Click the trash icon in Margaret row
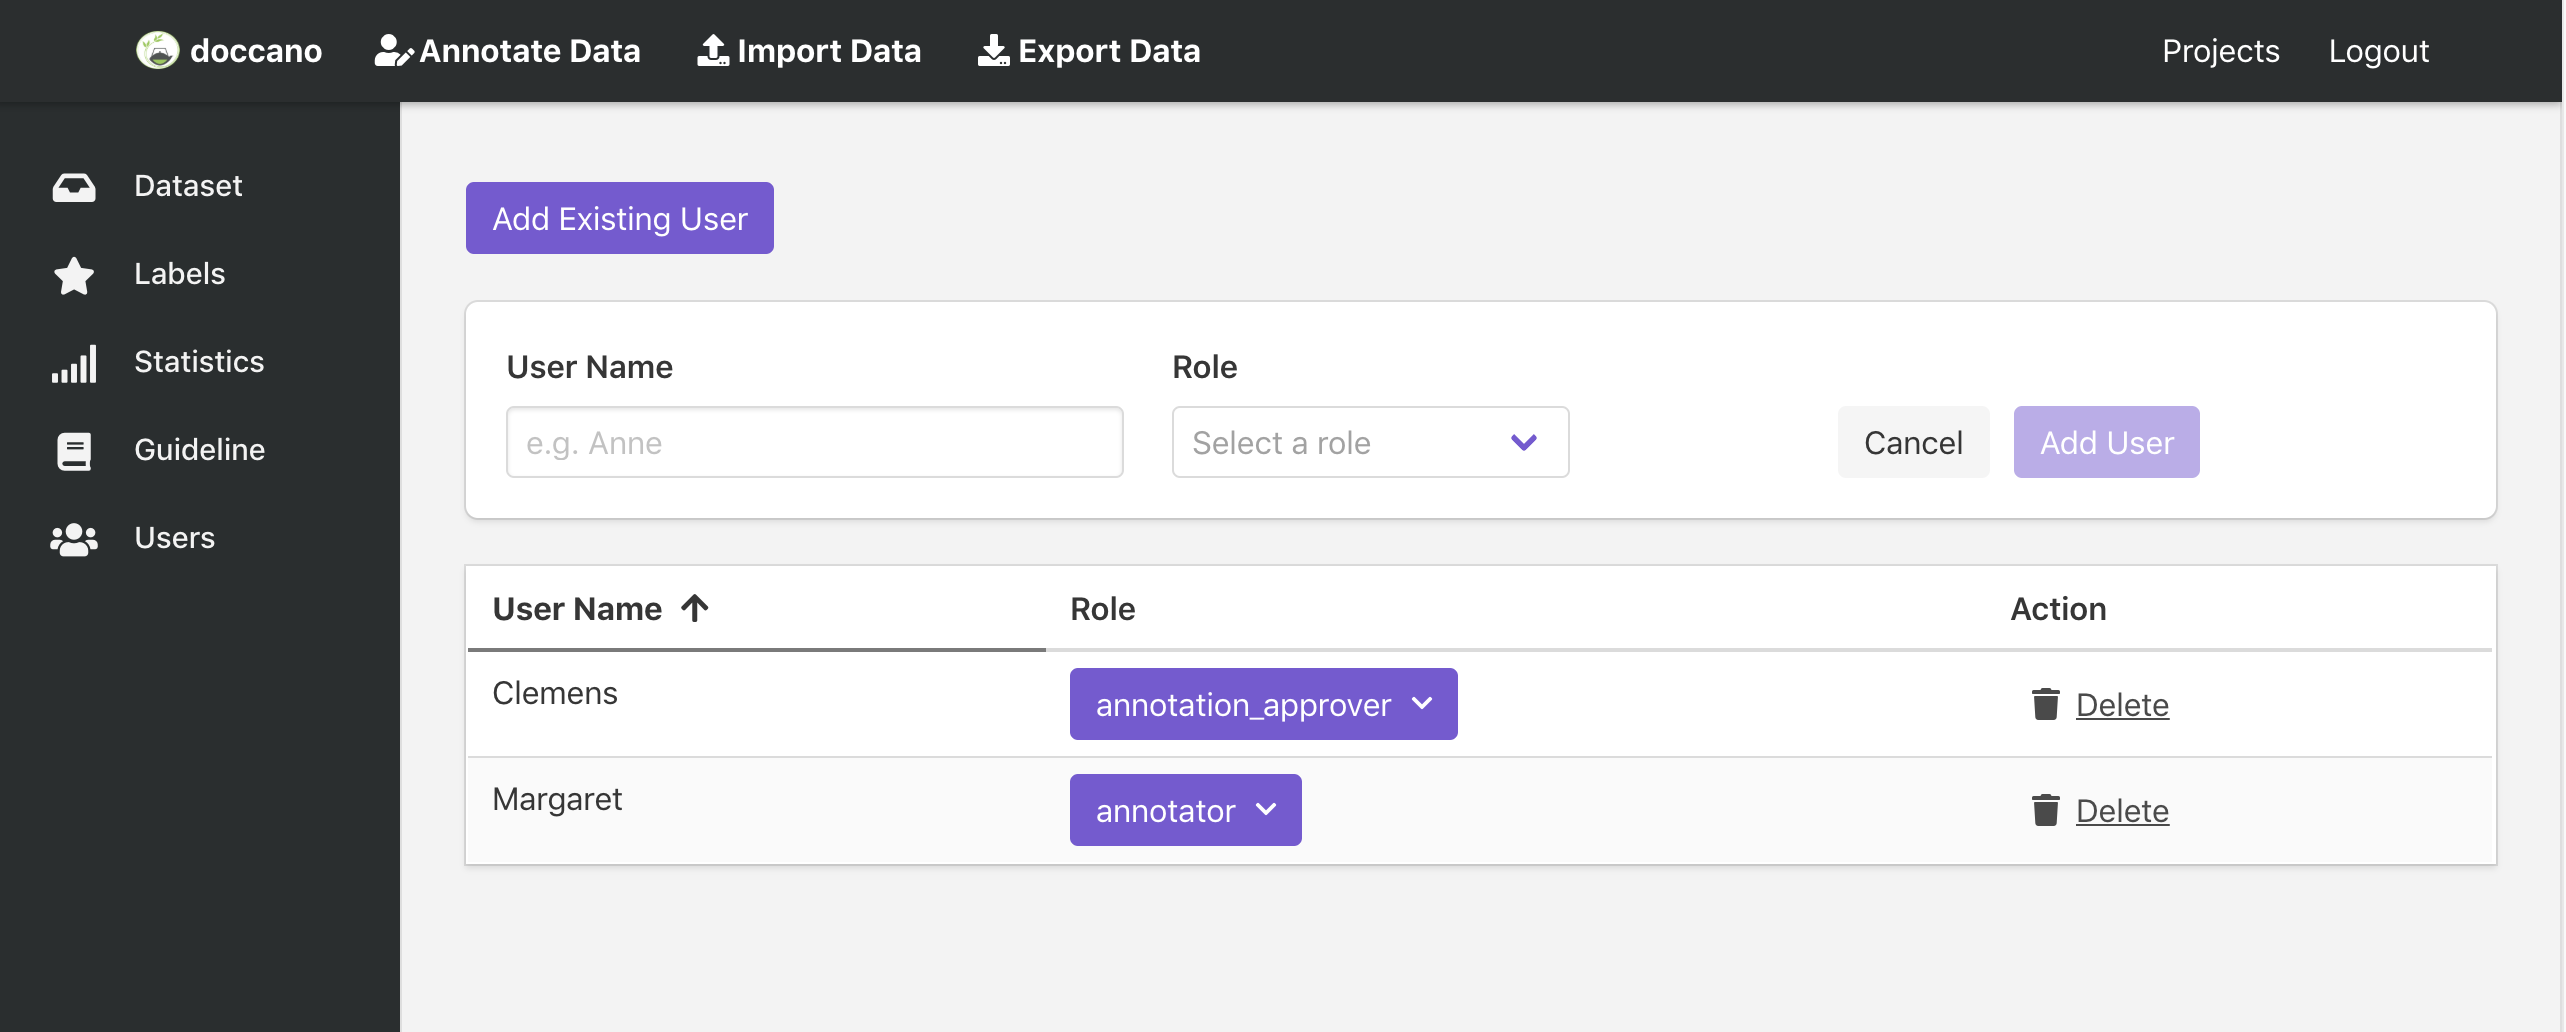Image resolution: width=2566 pixels, height=1032 pixels. point(2045,810)
